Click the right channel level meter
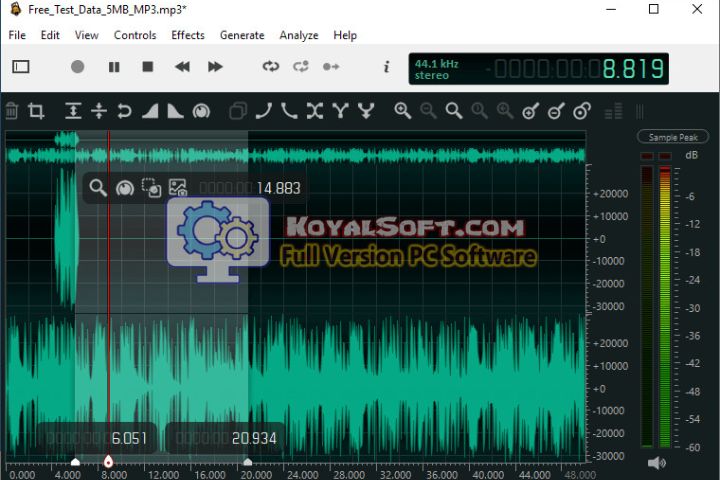Screen dimensions: 720x480 [664, 307]
